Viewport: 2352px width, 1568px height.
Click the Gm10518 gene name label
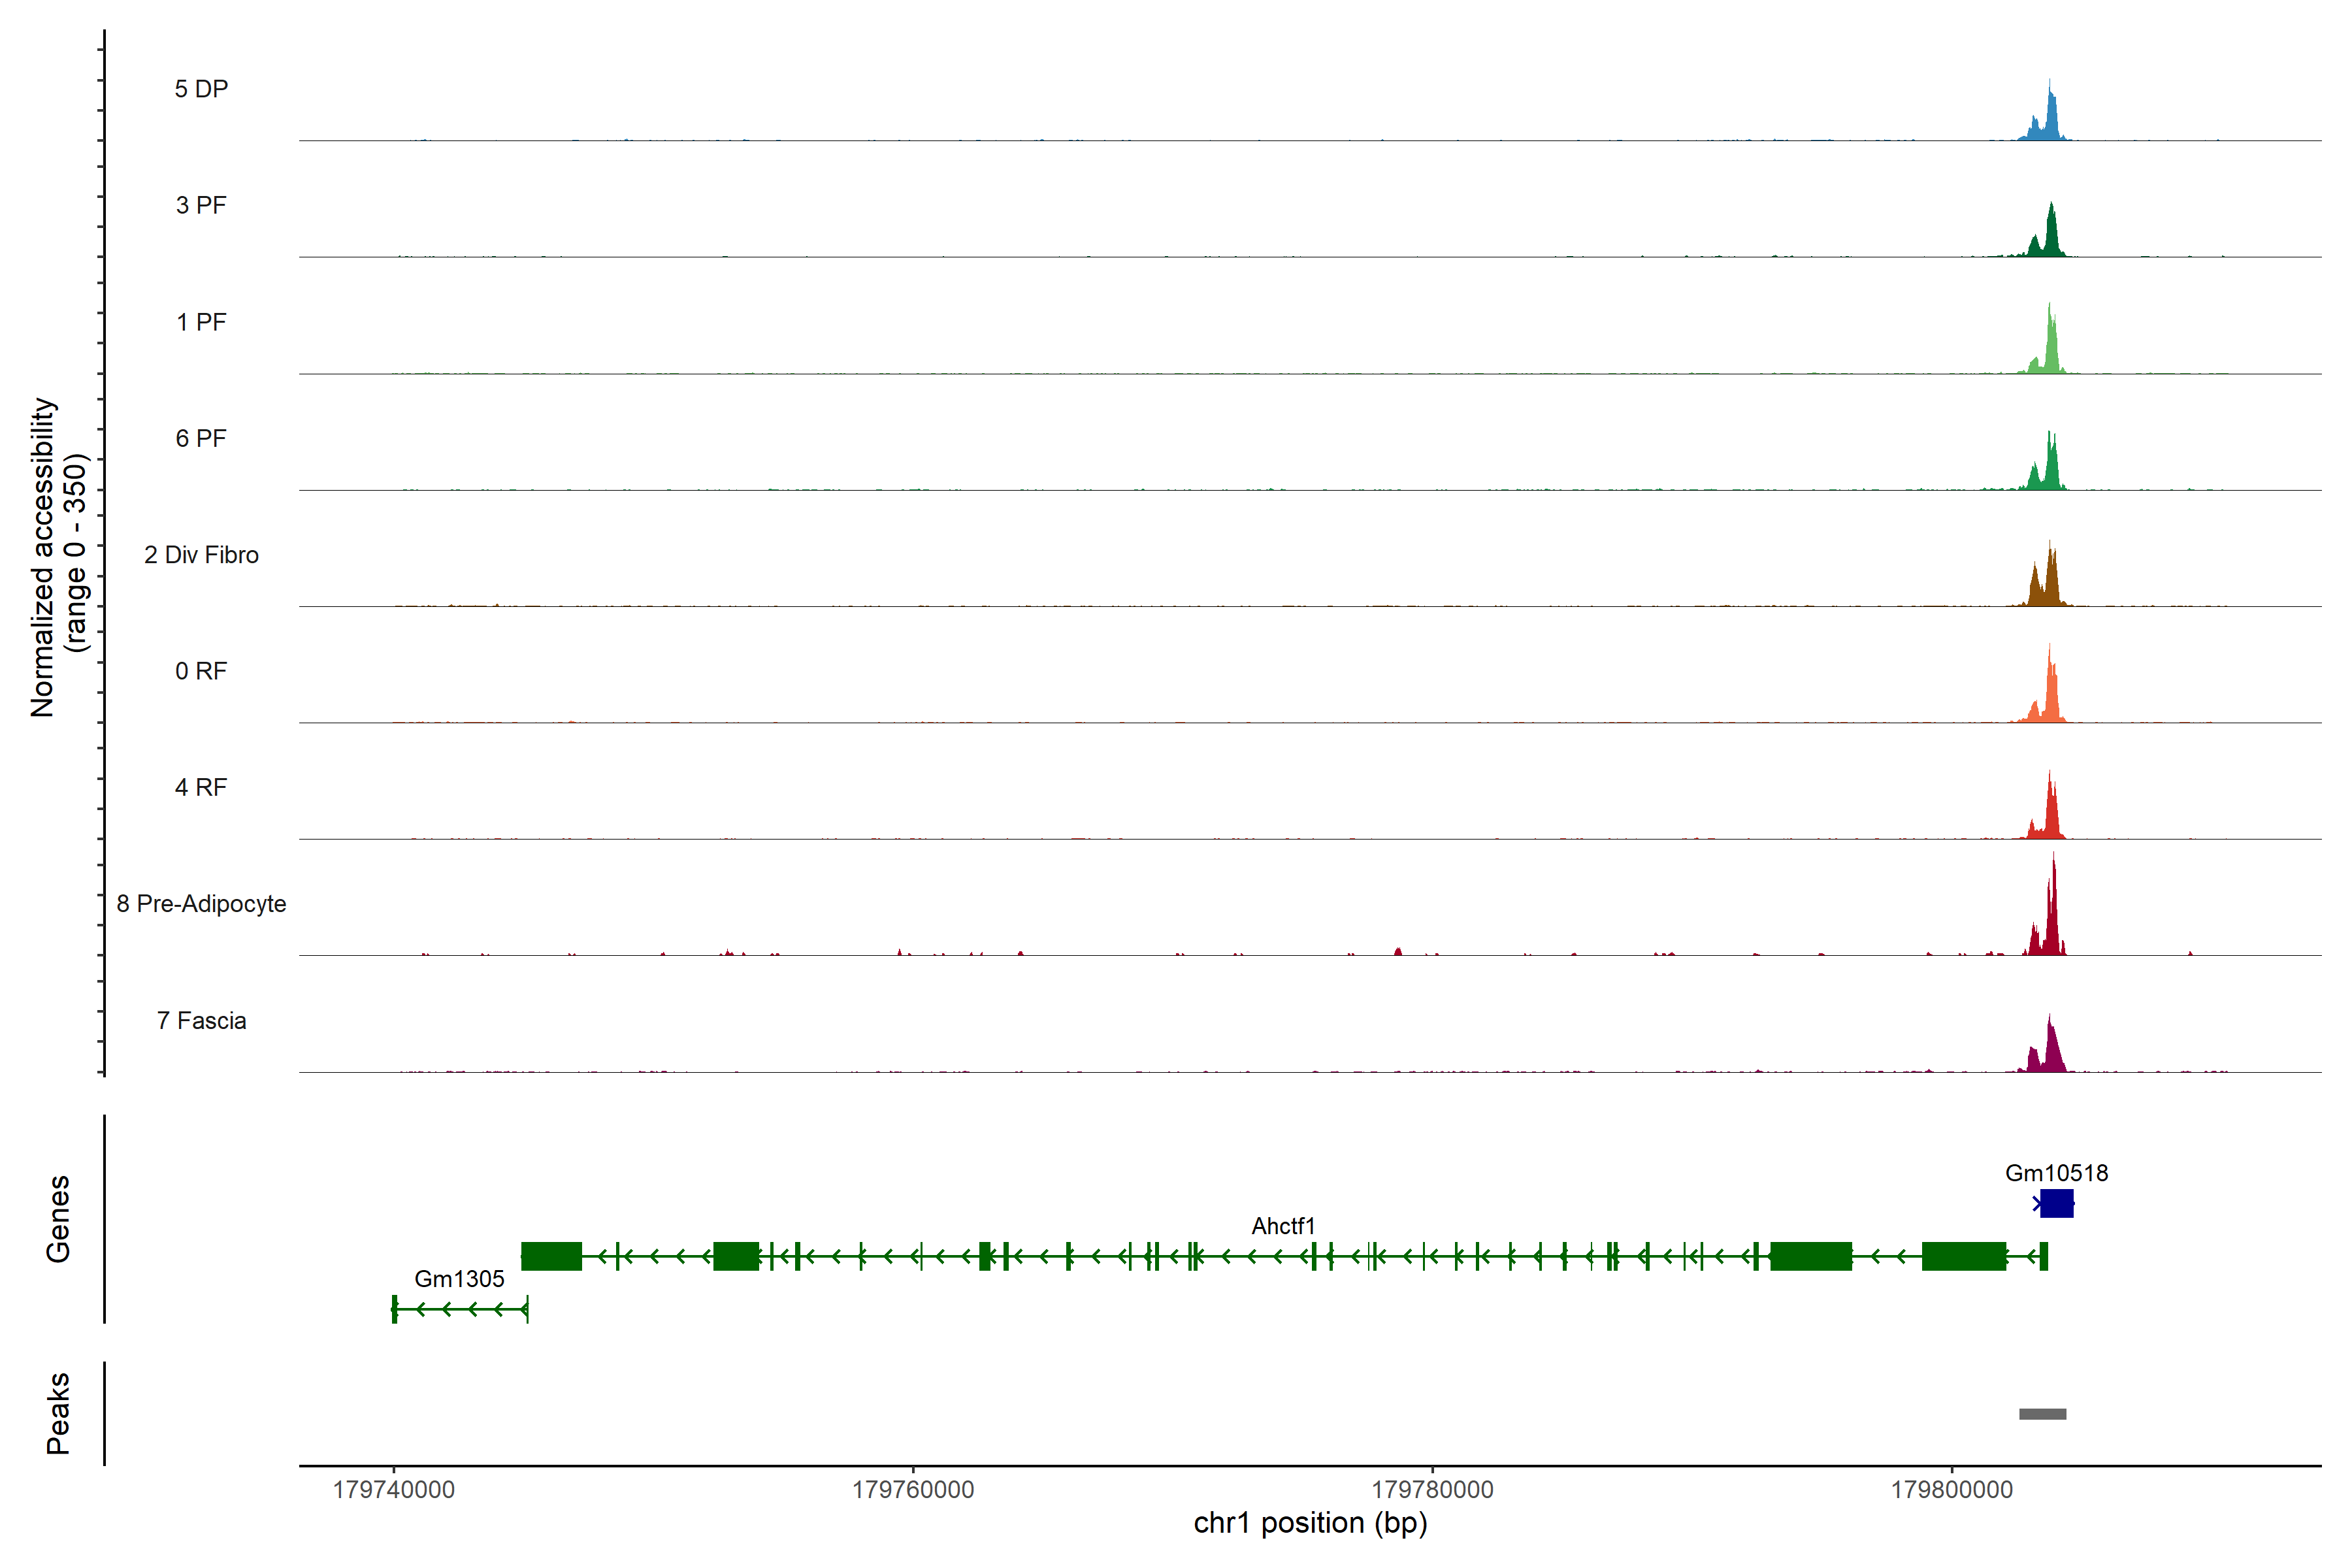[2056, 1173]
